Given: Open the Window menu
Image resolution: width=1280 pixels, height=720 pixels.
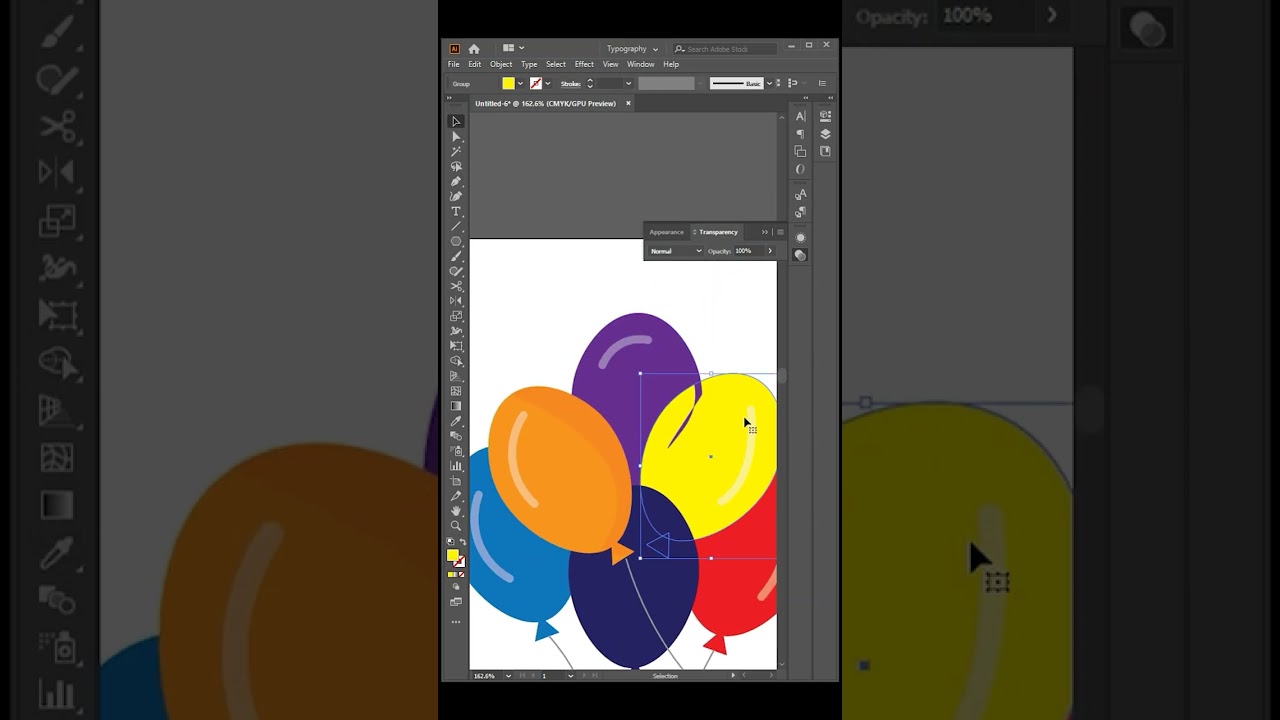Looking at the screenshot, I should pos(641,64).
